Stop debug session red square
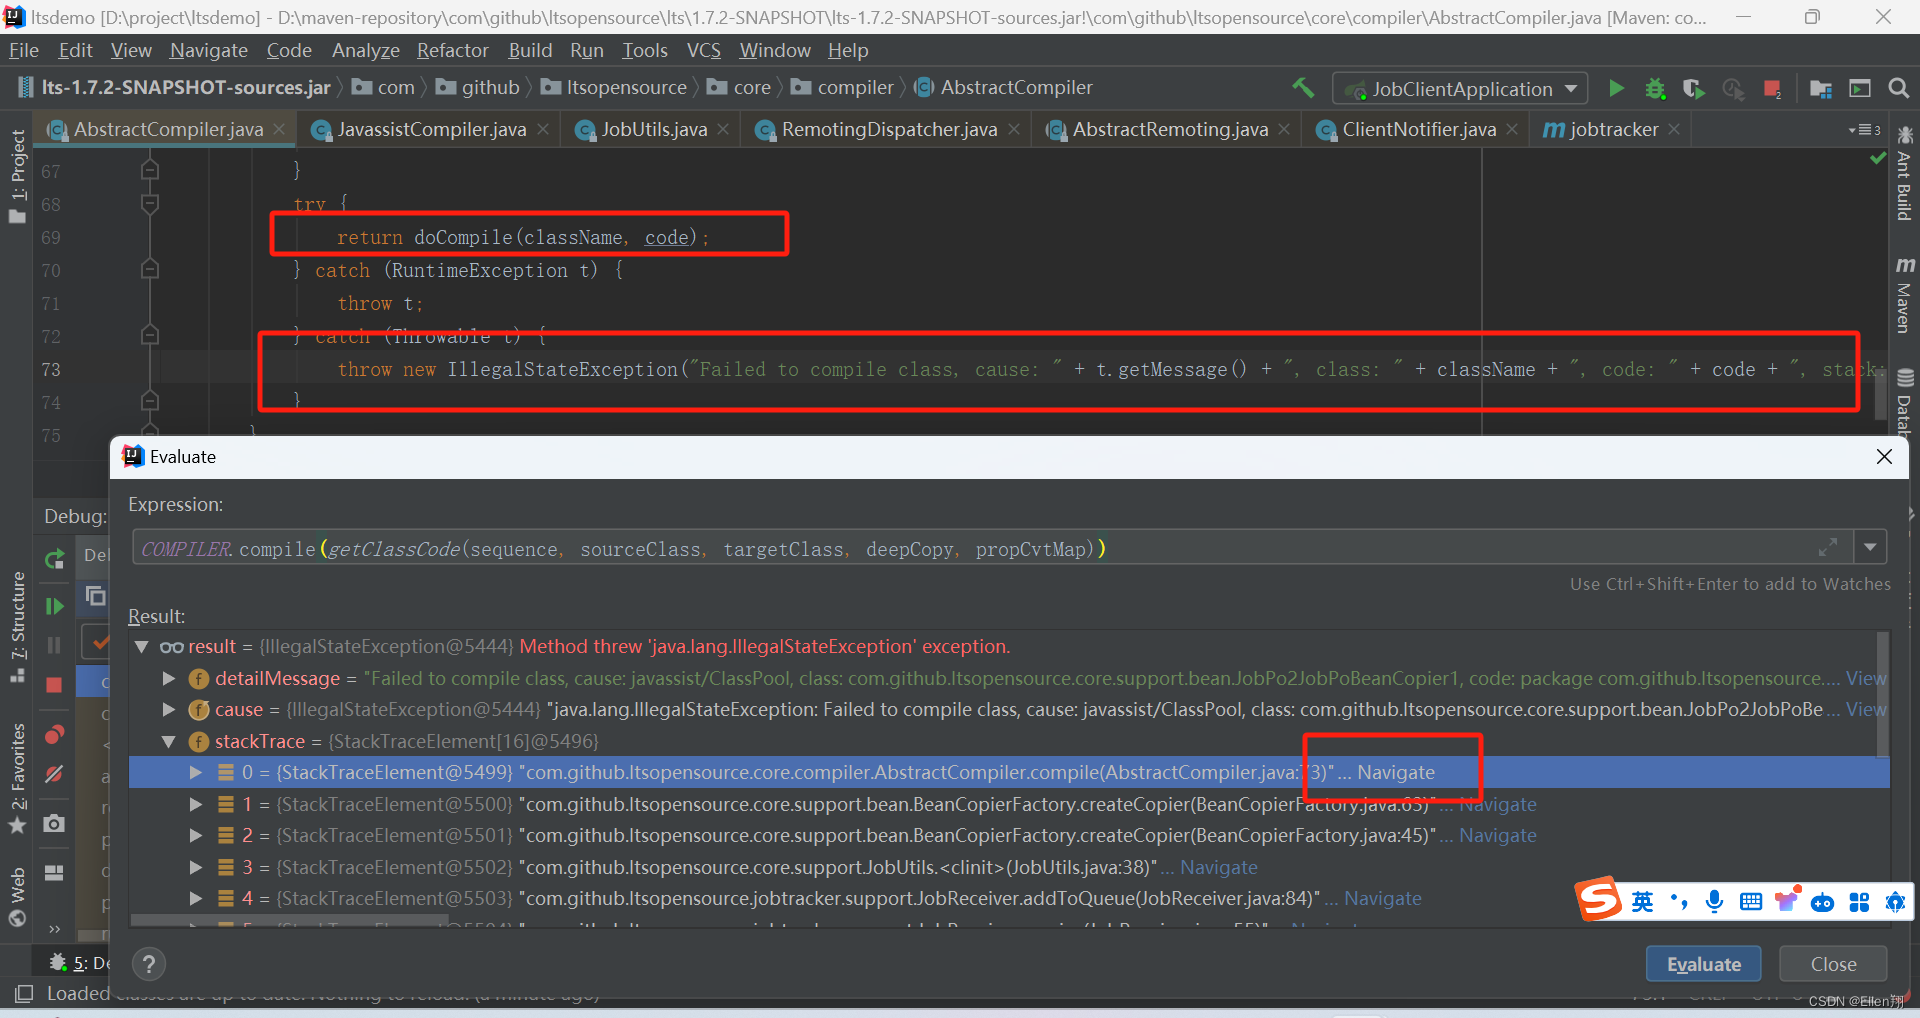1920x1018 pixels. 54,685
